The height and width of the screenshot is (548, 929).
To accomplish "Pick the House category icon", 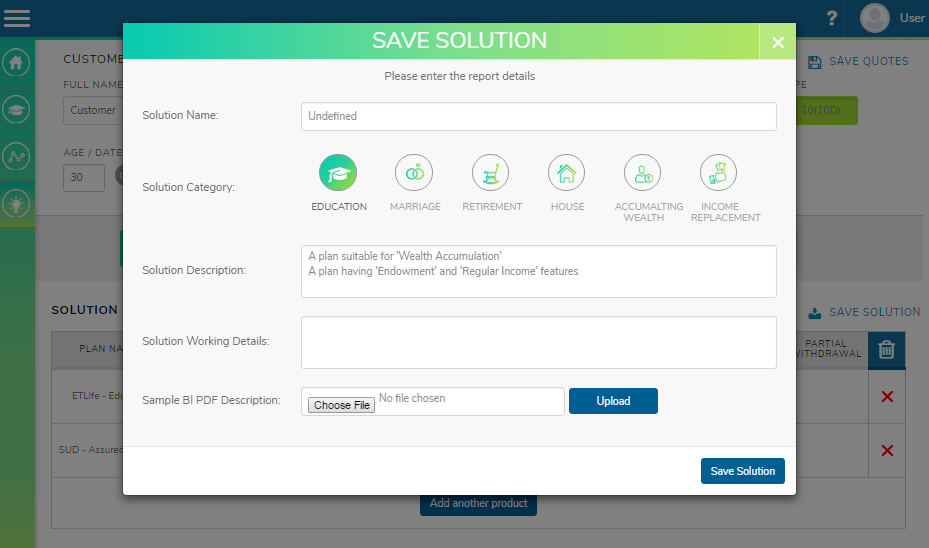I will [x=567, y=173].
